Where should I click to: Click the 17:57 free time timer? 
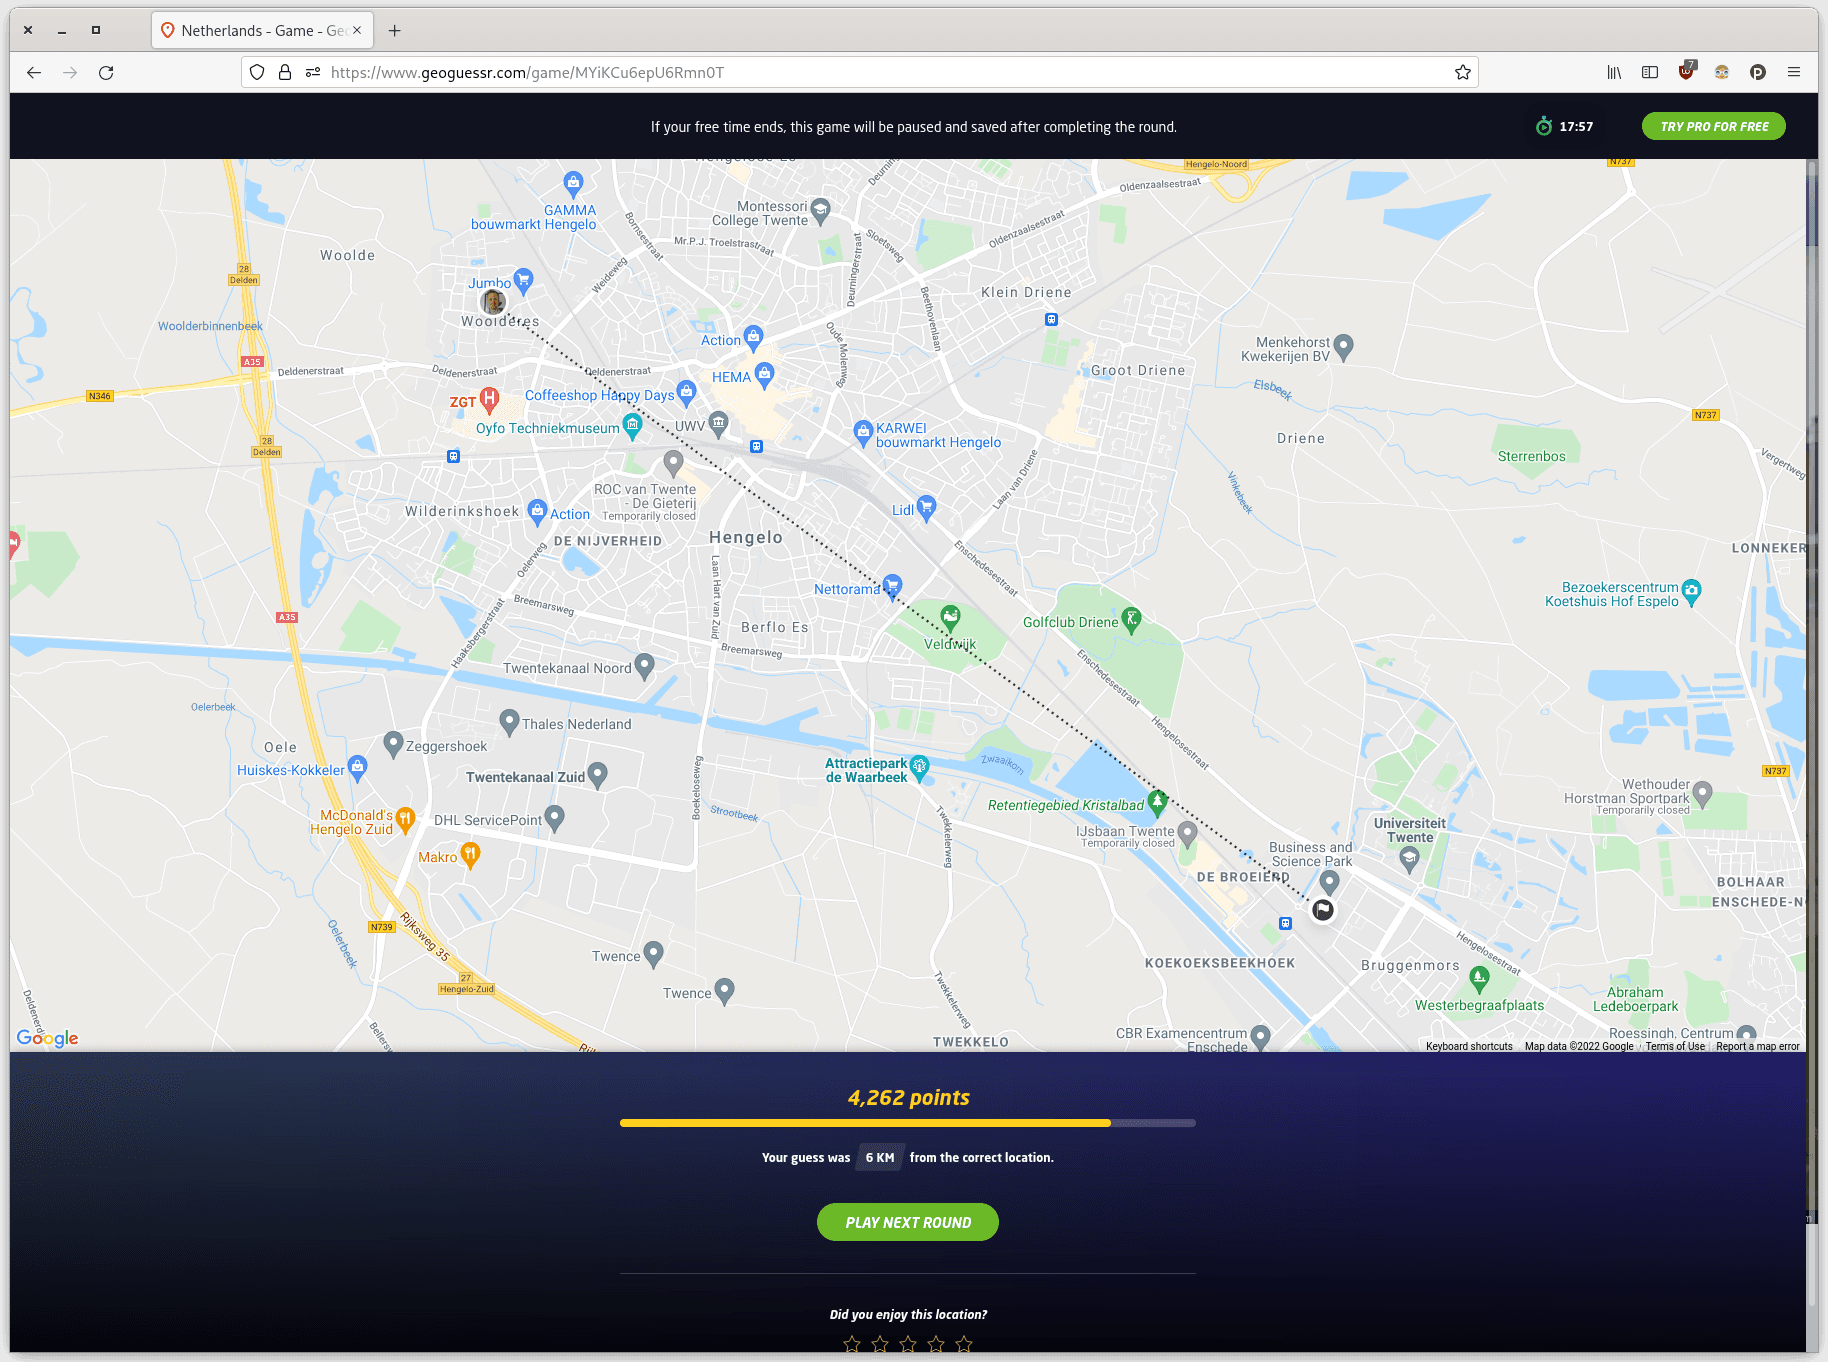pos(1565,126)
